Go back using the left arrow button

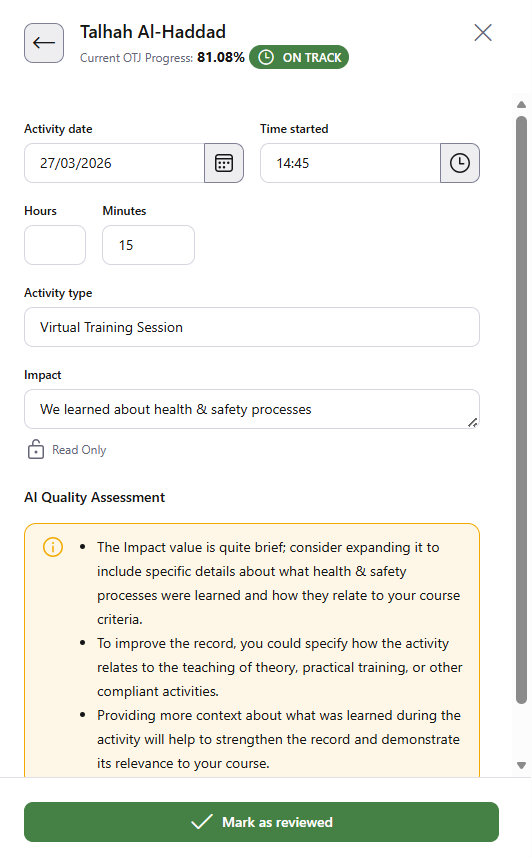pos(44,43)
